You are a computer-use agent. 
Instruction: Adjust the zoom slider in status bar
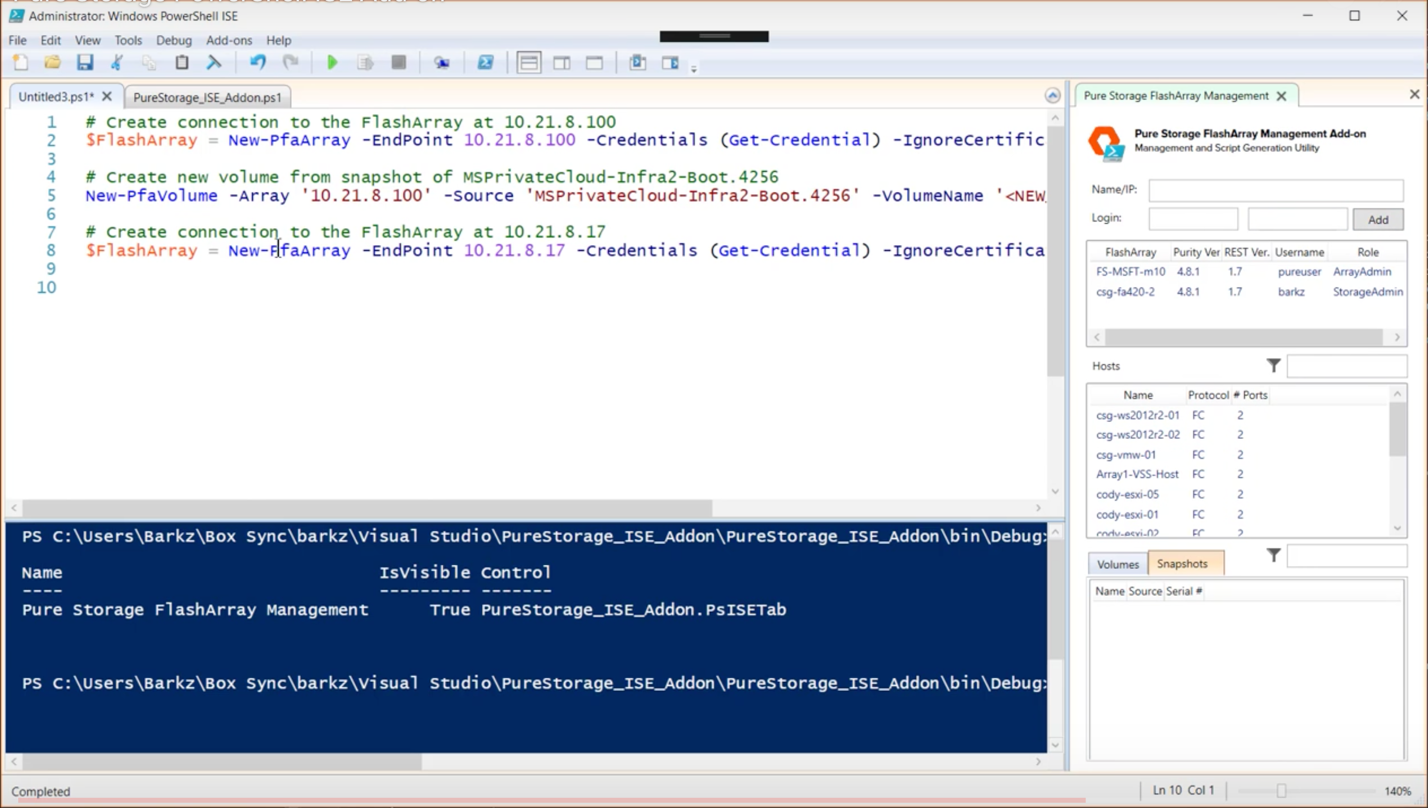1281,791
